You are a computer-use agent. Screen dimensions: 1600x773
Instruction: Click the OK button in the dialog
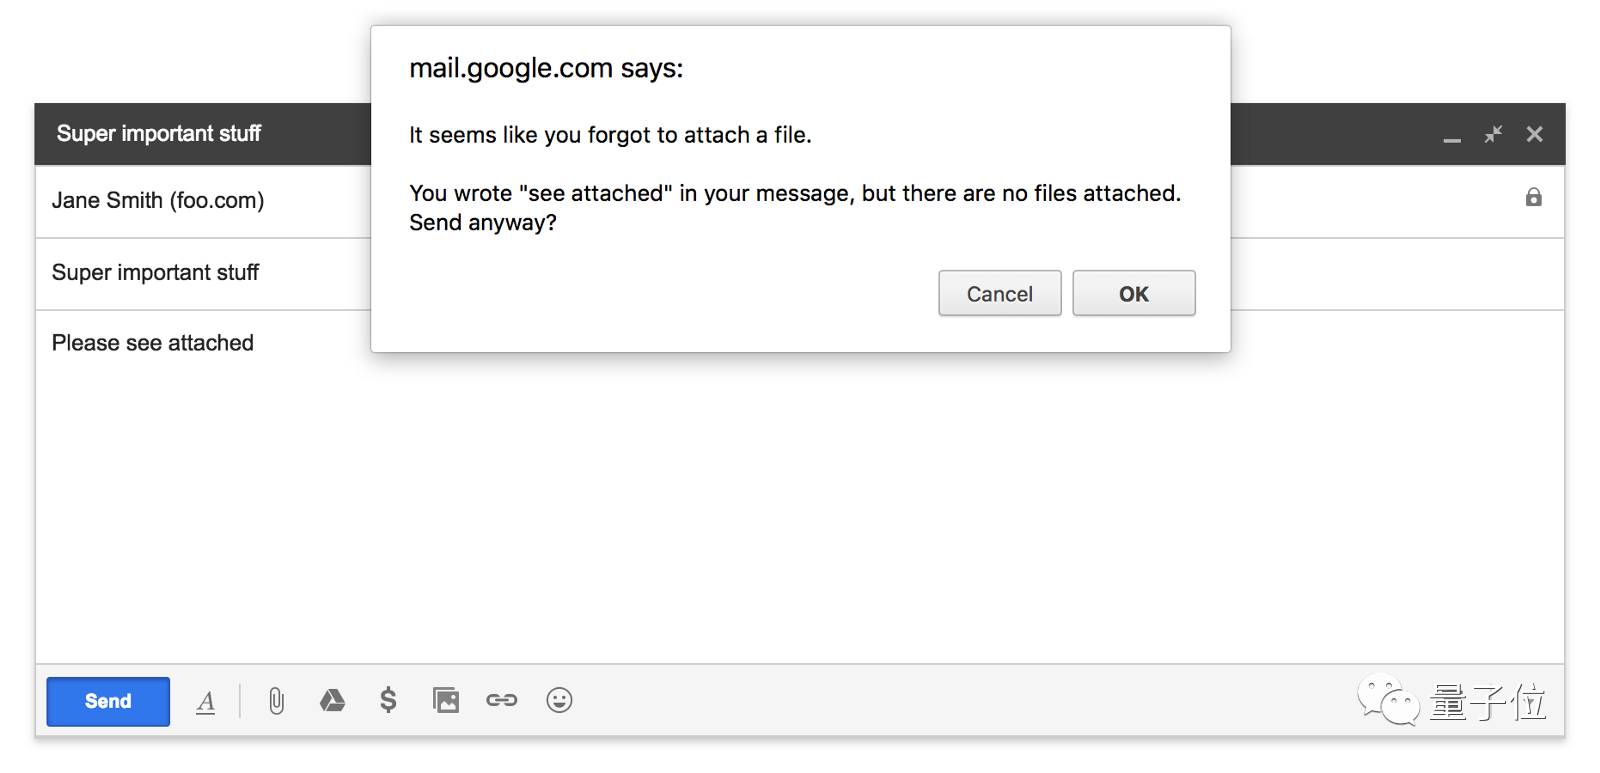[x=1133, y=294]
